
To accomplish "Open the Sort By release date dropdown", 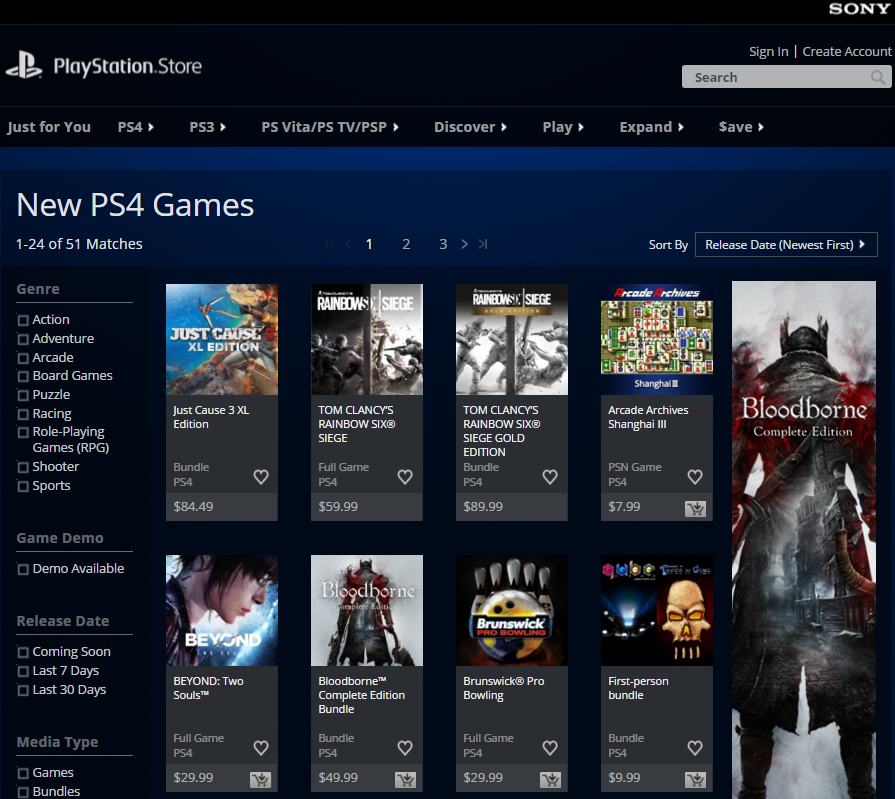I will pos(785,244).
